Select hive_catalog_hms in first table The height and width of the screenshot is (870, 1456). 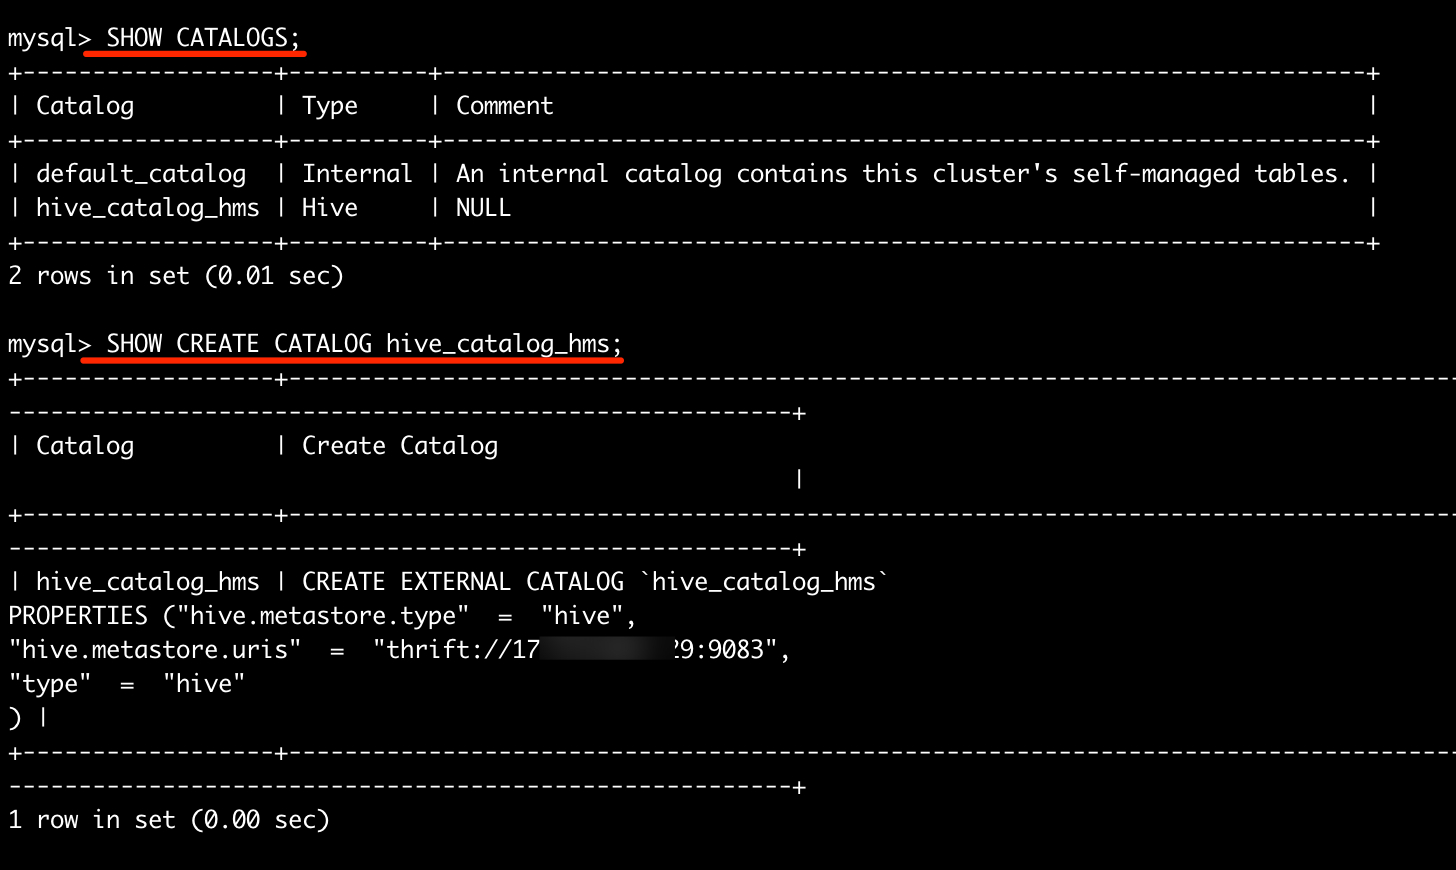(x=148, y=208)
